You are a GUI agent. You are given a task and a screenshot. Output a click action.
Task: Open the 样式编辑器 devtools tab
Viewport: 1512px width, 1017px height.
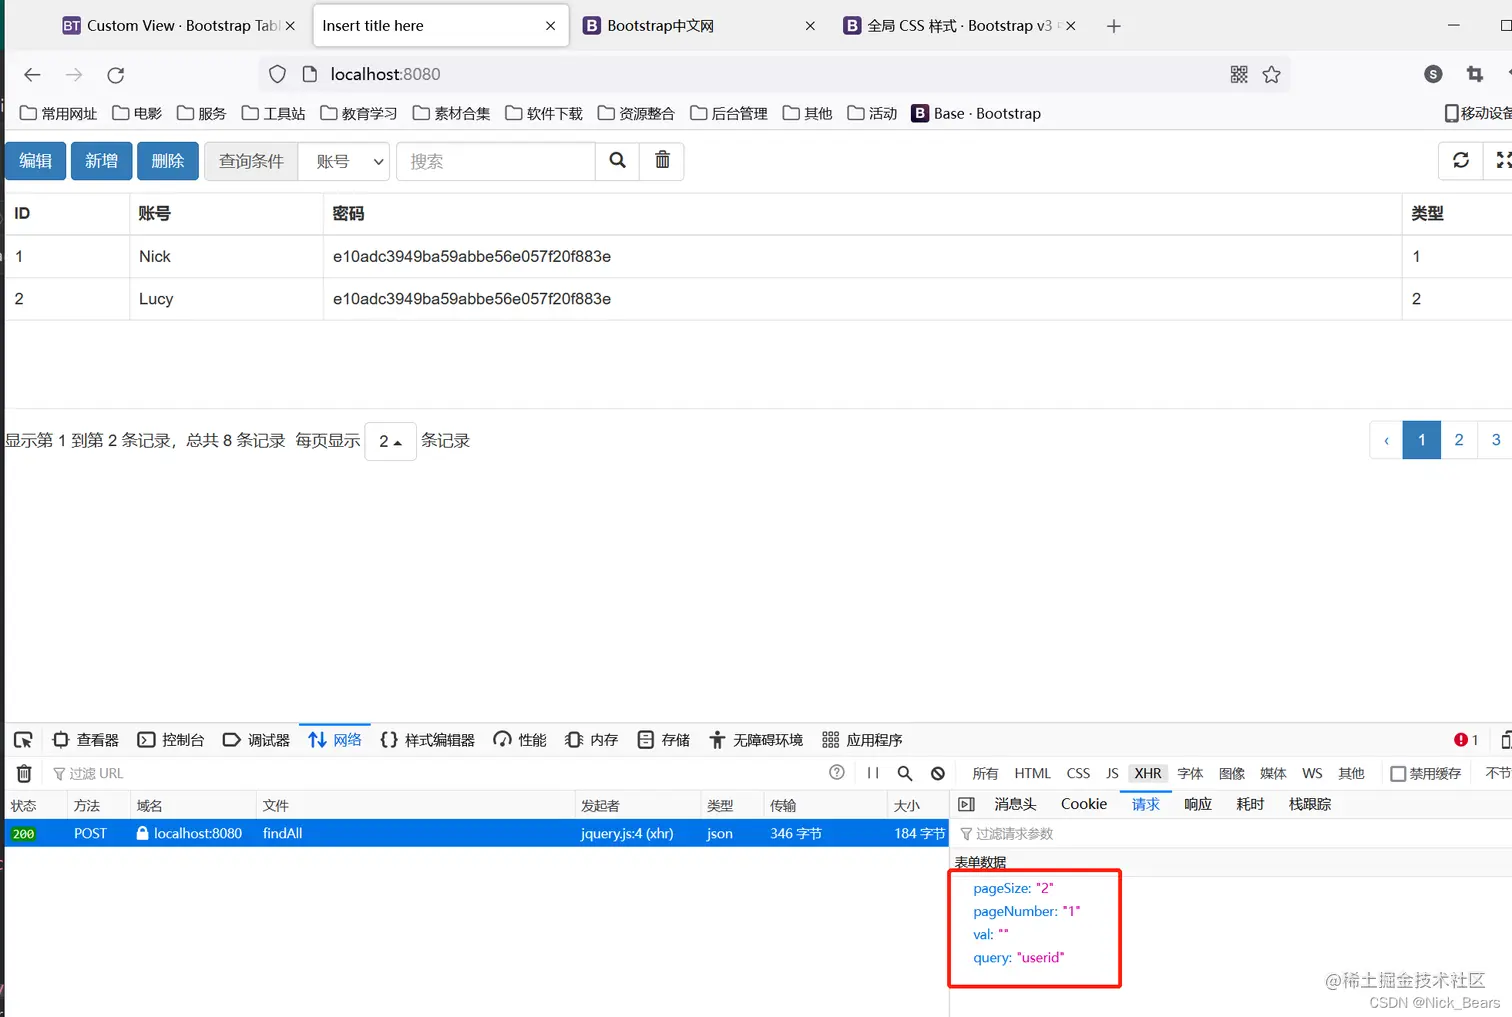click(x=428, y=740)
